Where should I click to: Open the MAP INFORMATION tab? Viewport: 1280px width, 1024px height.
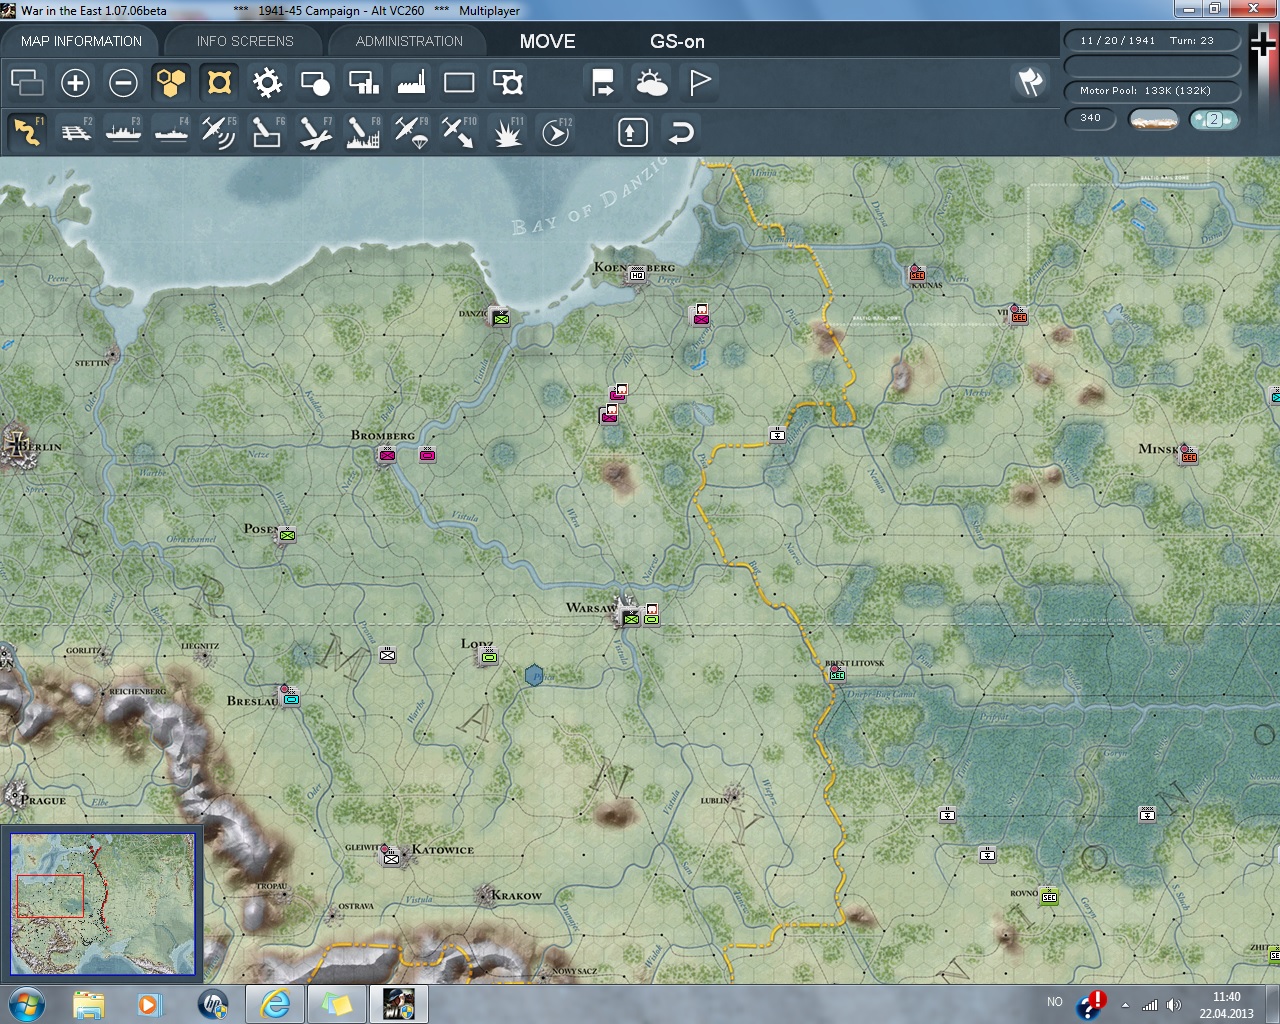[x=81, y=41]
